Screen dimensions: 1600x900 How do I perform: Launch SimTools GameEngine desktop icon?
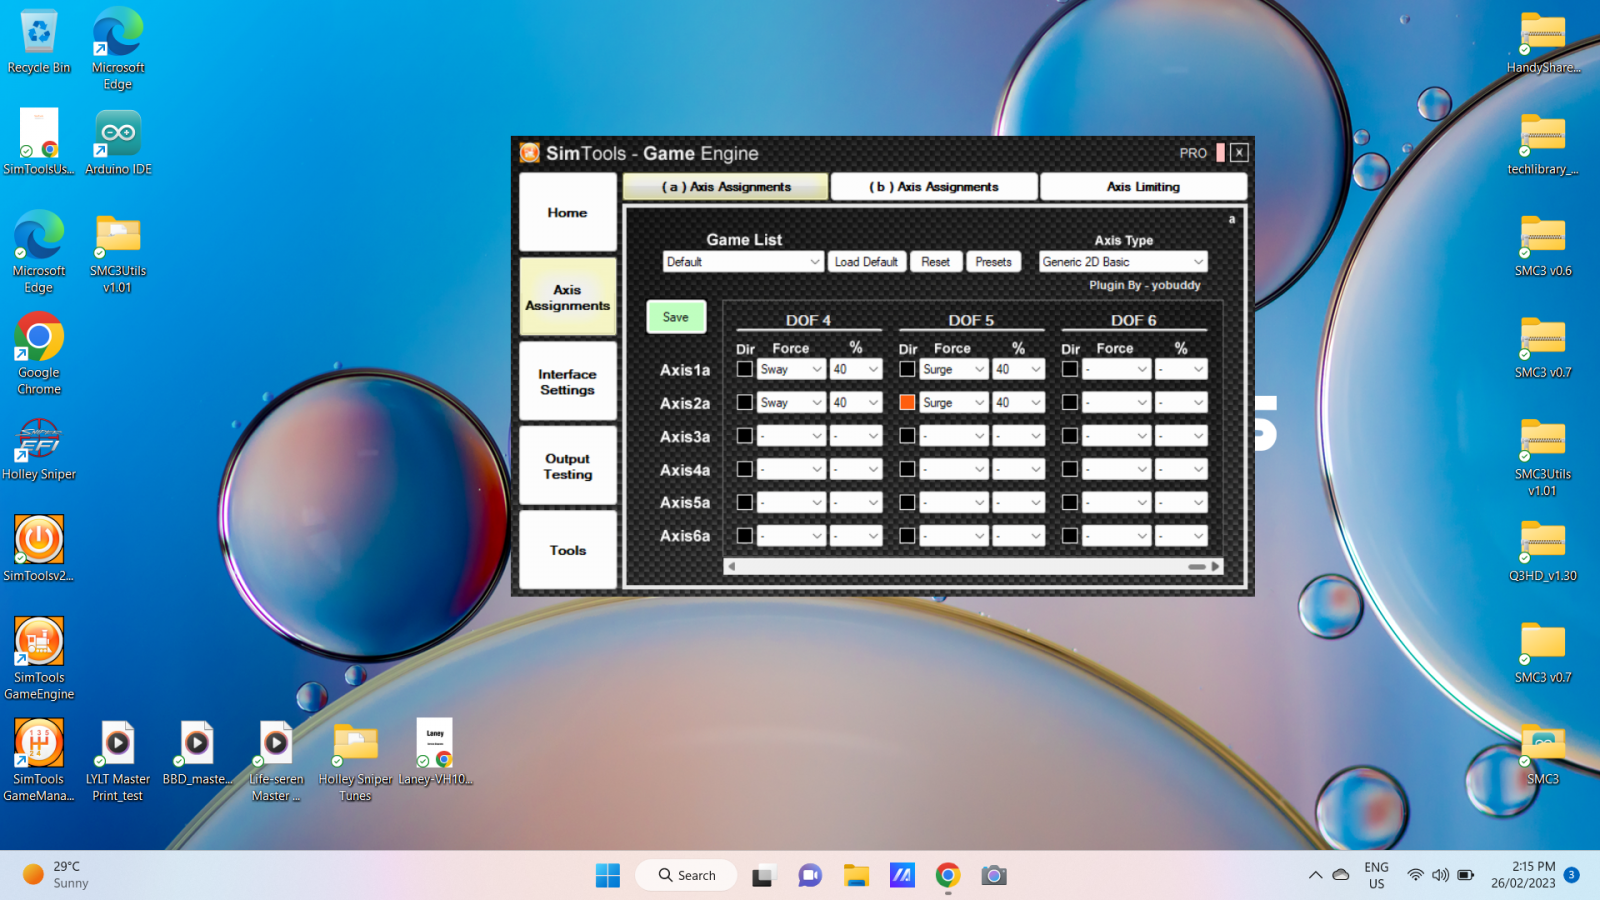pos(39,658)
